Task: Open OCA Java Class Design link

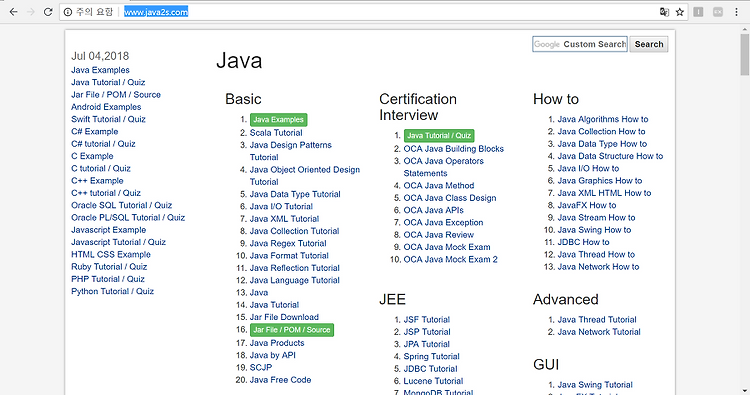Action: [x=450, y=198]
